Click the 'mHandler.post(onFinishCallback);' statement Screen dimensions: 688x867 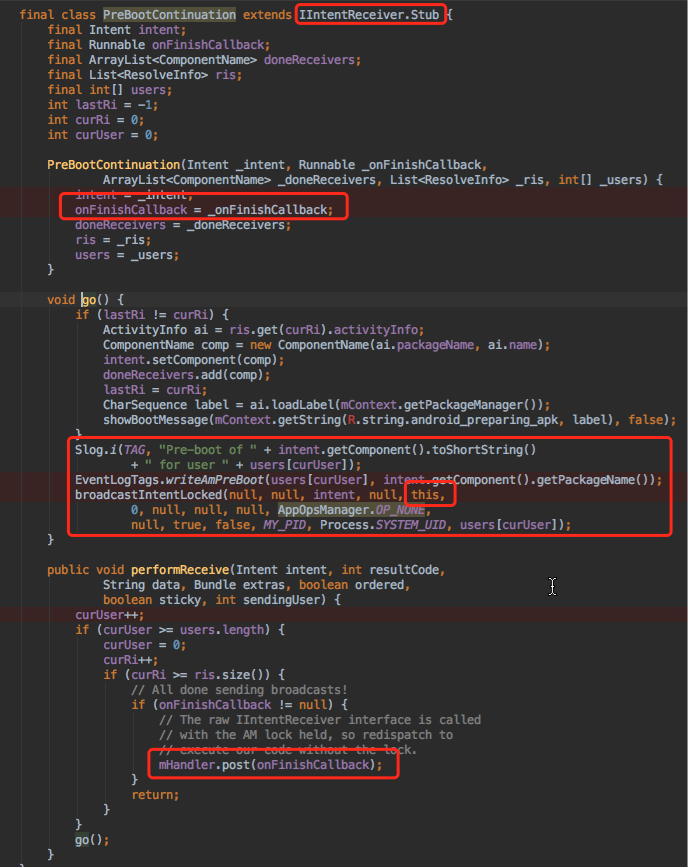pyautogui.click(x=270, y=765)
